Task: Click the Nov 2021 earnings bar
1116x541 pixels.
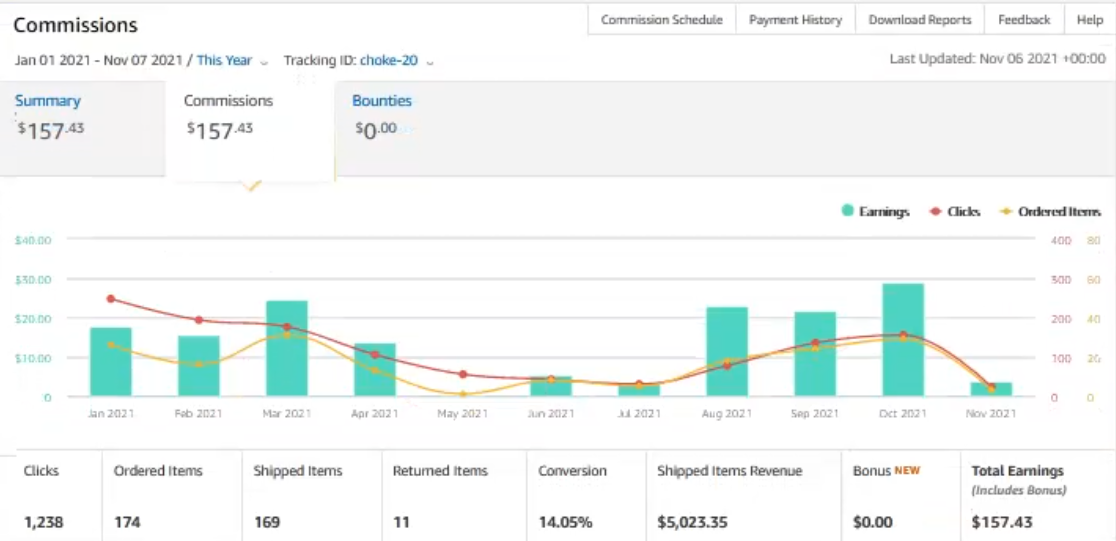Action: tap(991, 389)
